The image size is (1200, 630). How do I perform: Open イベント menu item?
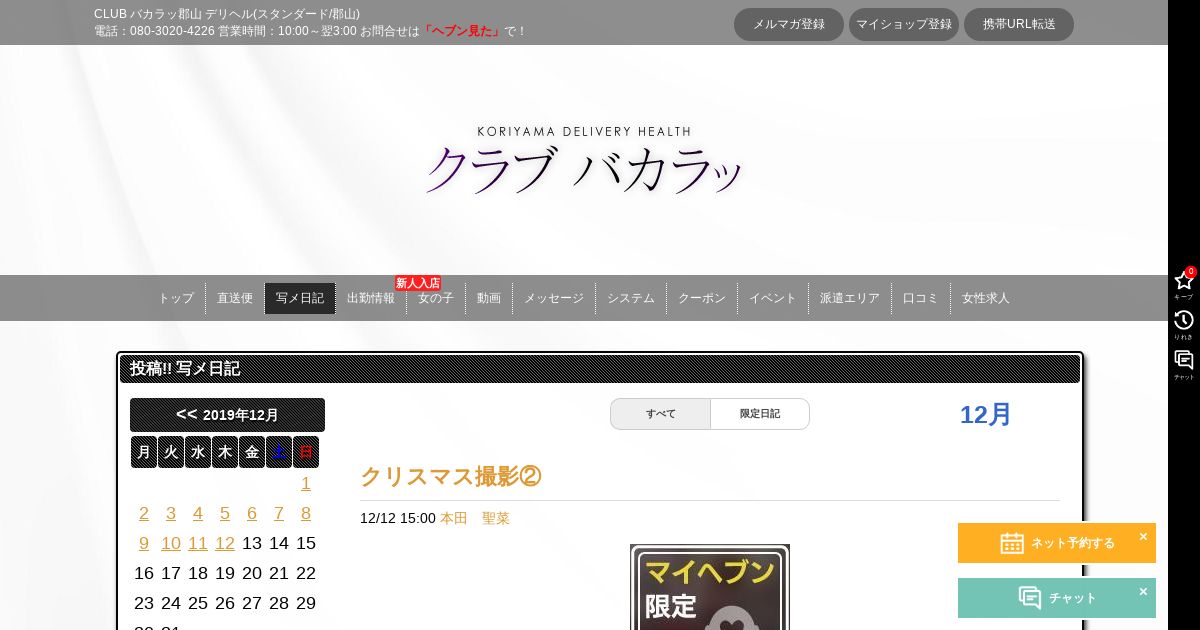click(773, 298)
